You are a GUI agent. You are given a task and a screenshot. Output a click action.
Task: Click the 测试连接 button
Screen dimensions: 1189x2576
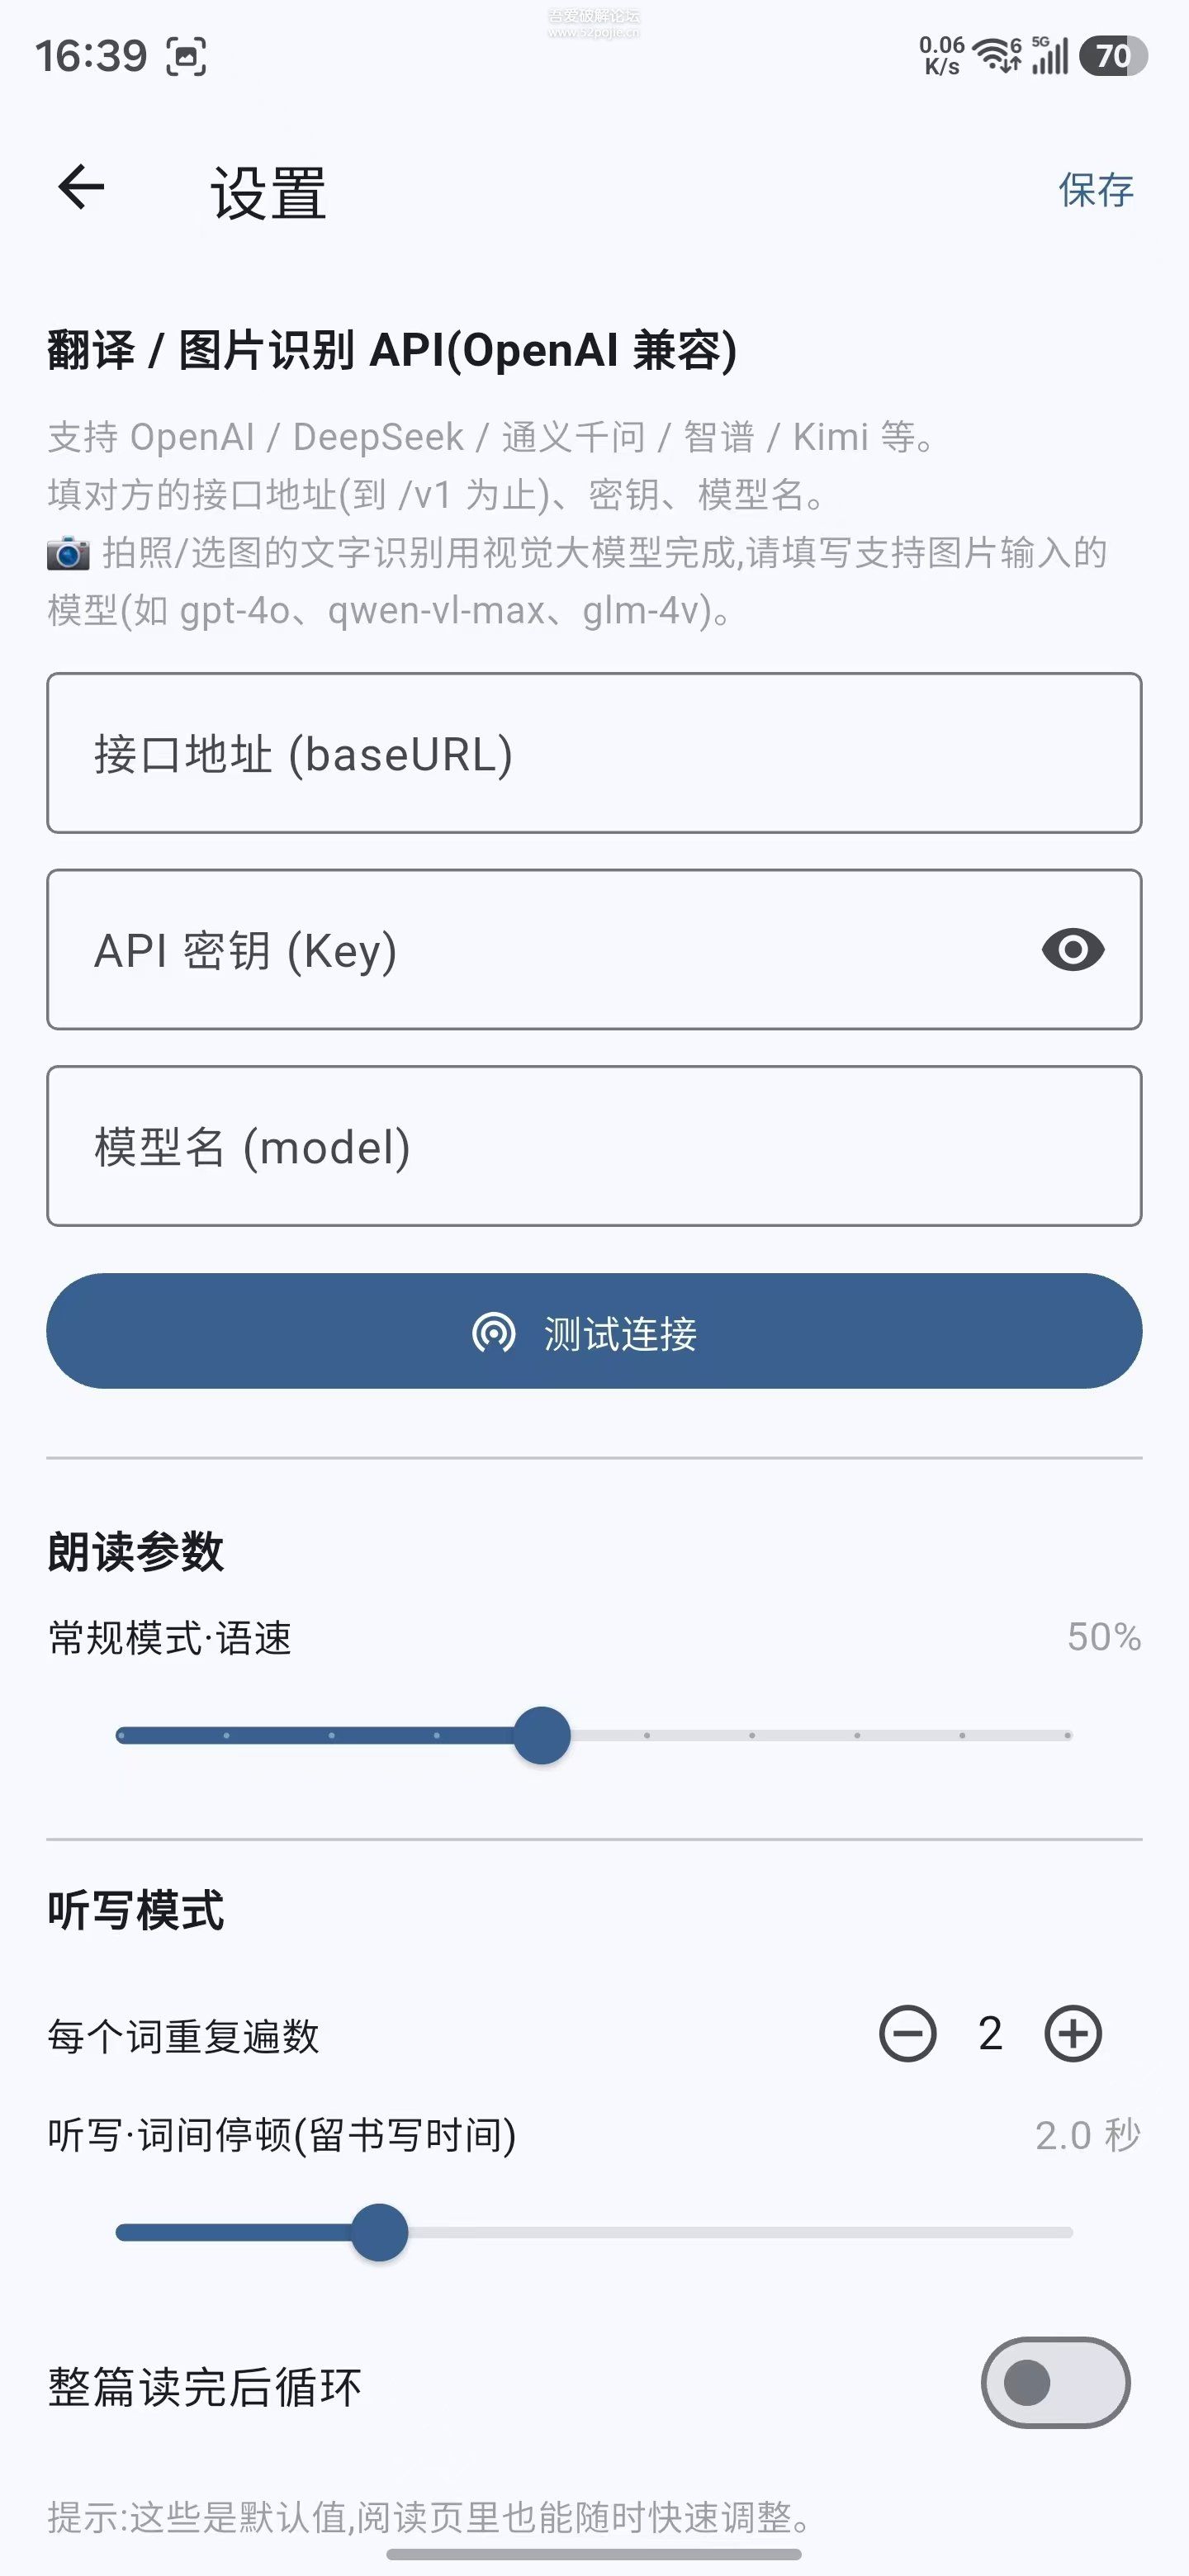pyautogui.click(x=594, y=1331)
